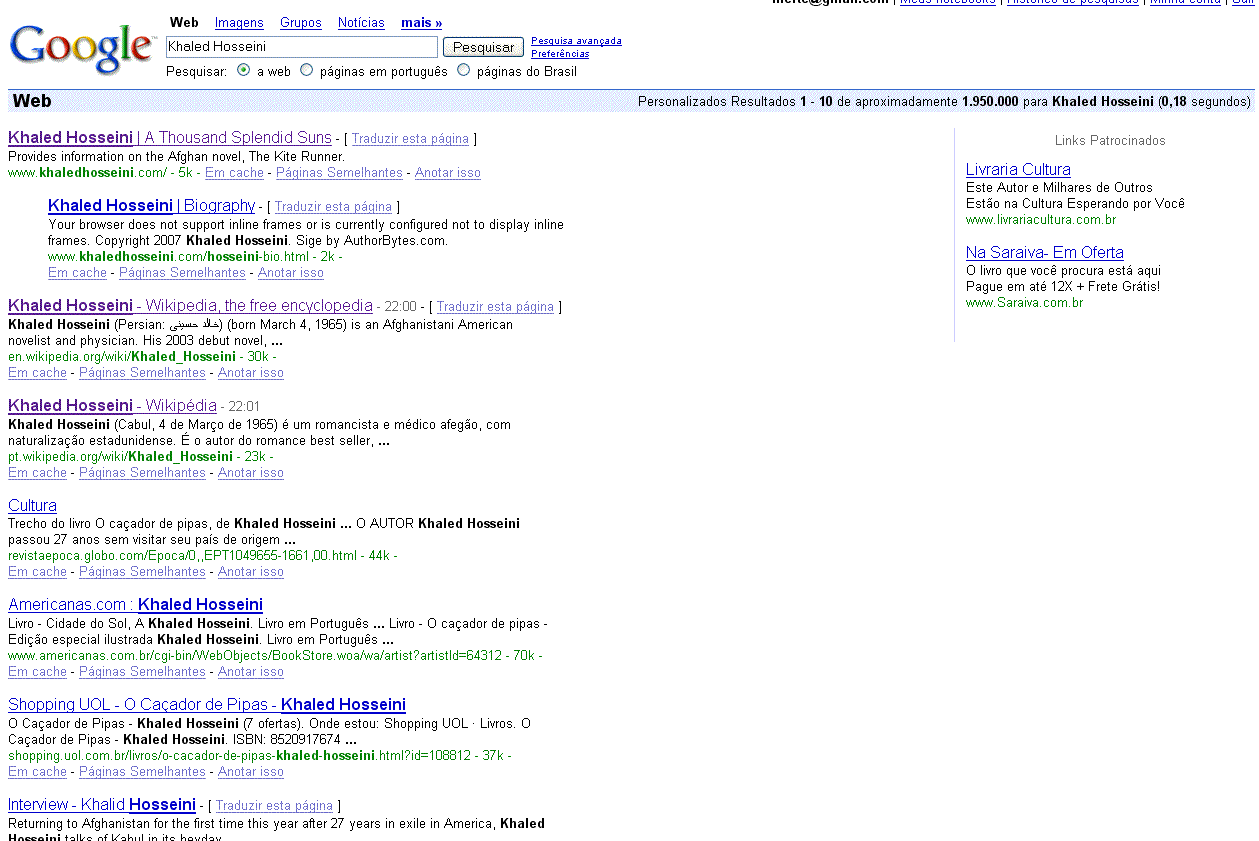Translate the Biography result page
The image size is (1259, 841).
pos(333,207)
